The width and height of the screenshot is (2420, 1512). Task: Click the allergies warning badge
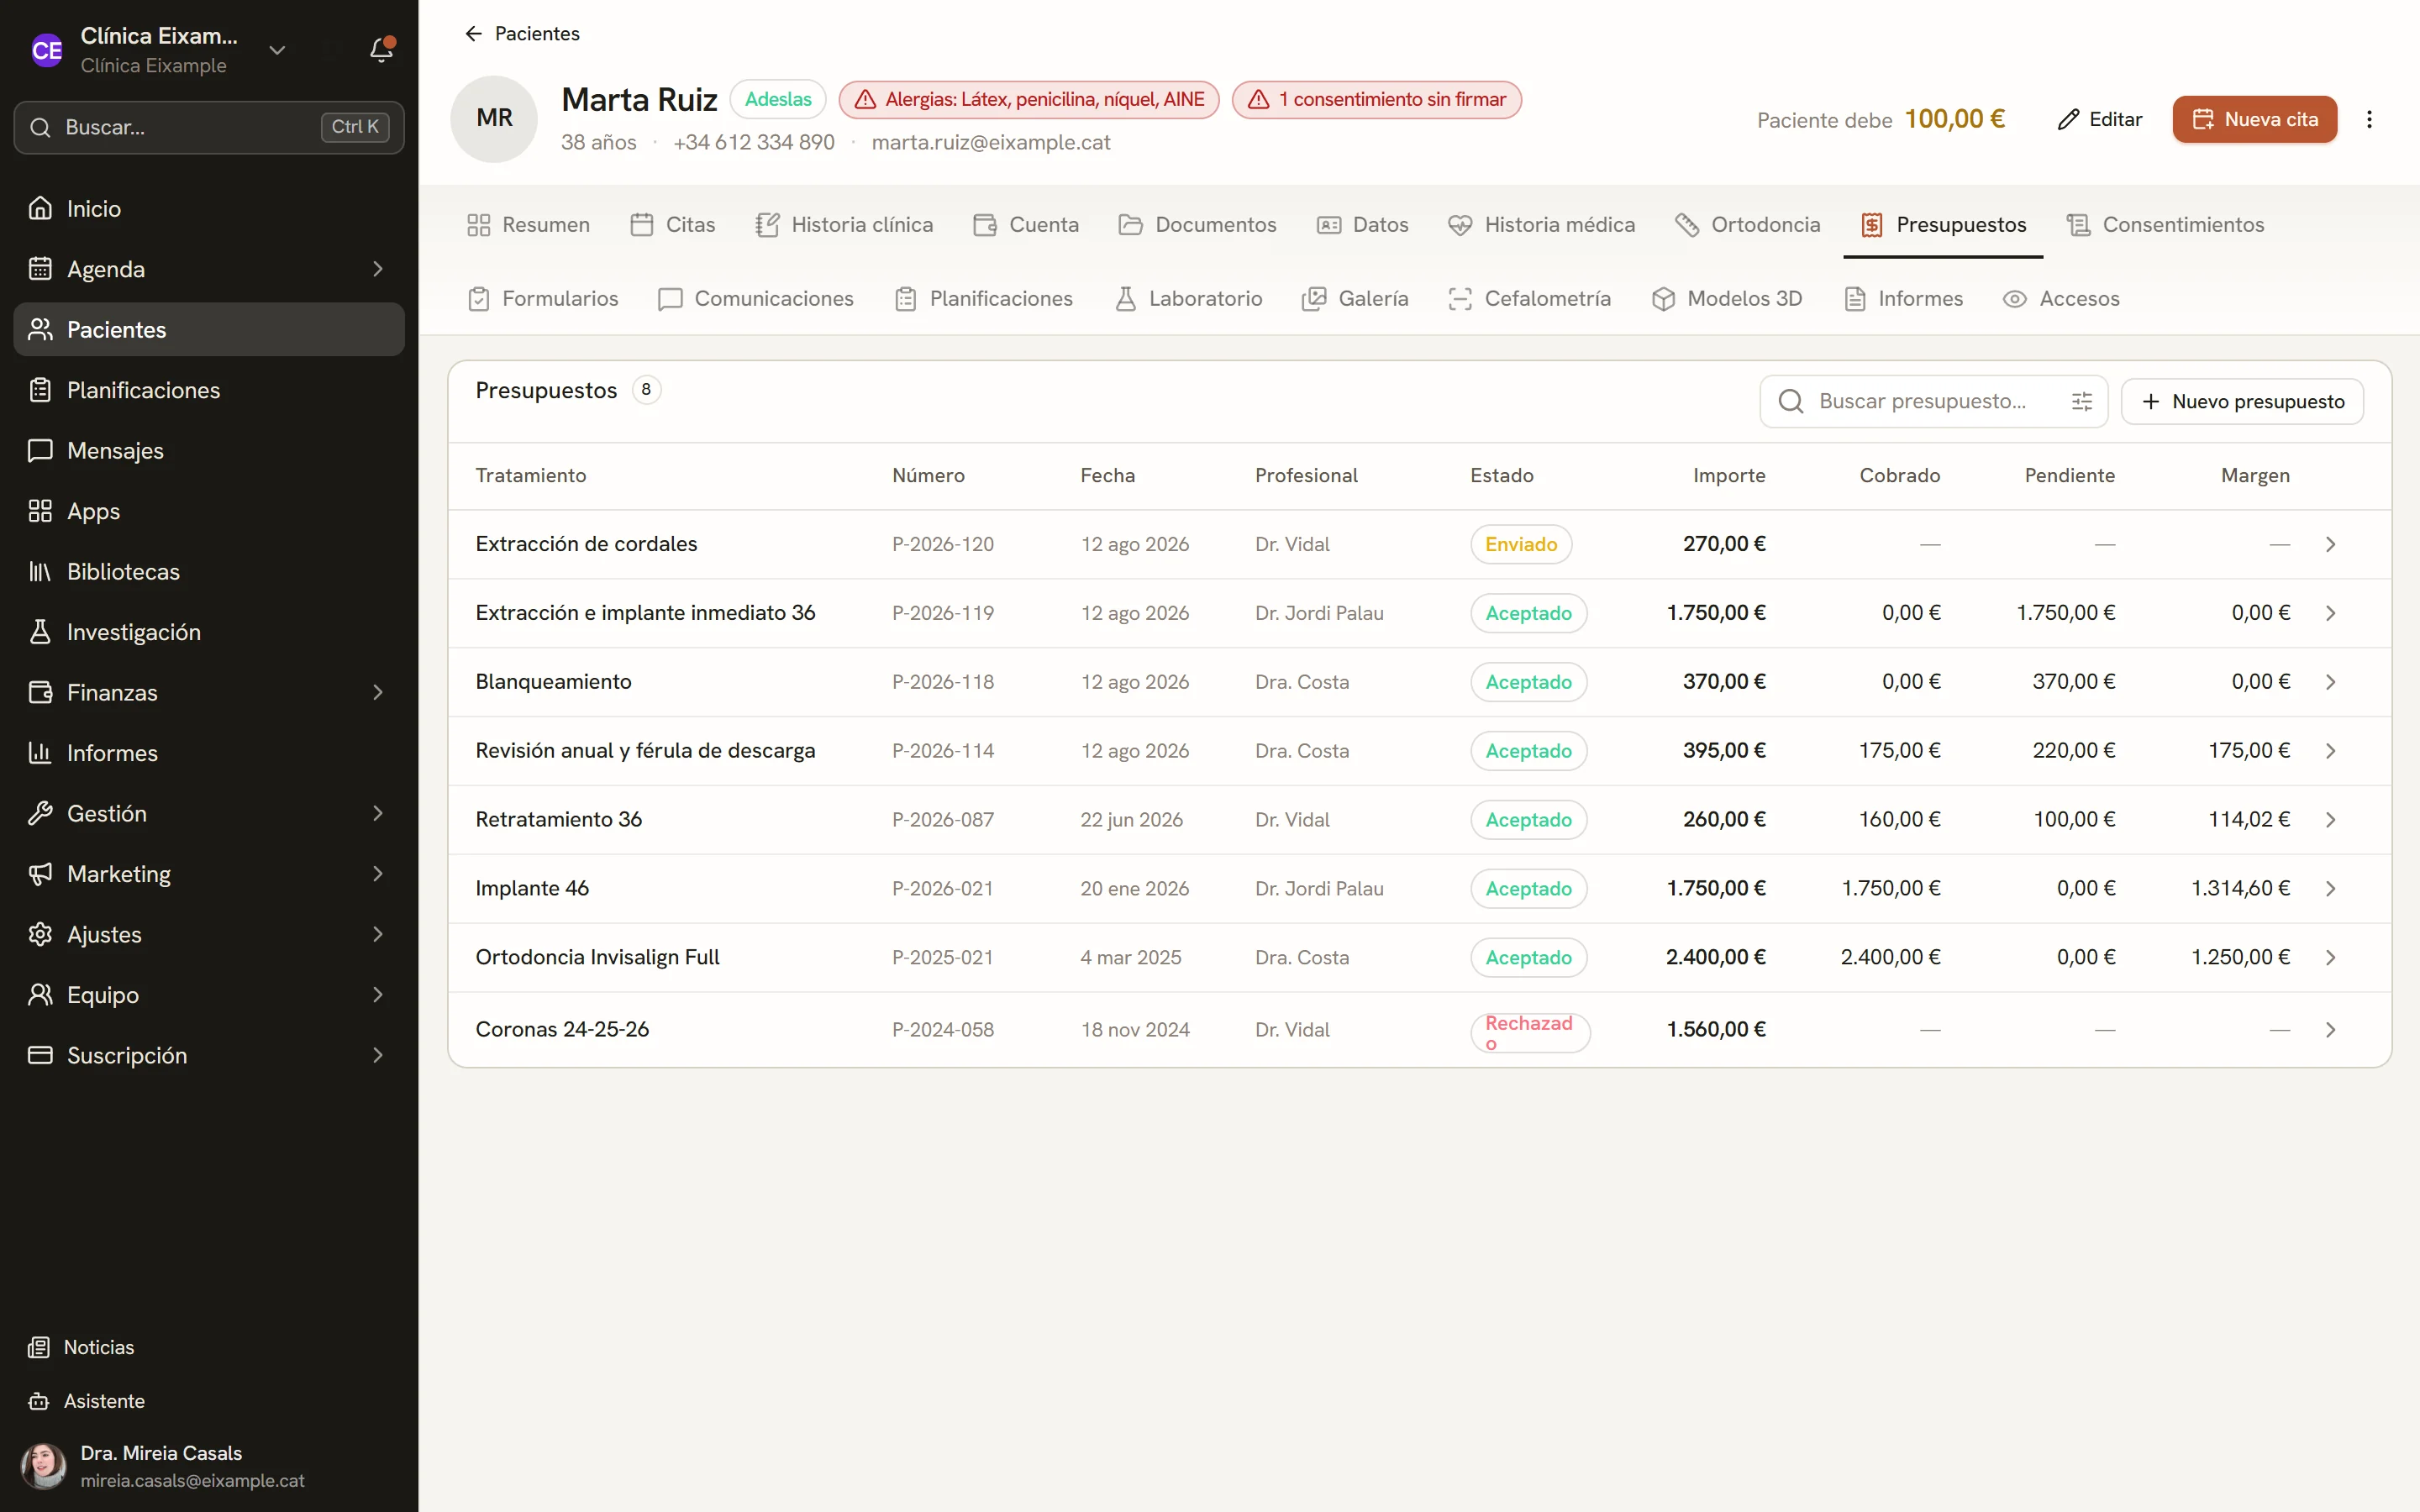point(1029,99)
